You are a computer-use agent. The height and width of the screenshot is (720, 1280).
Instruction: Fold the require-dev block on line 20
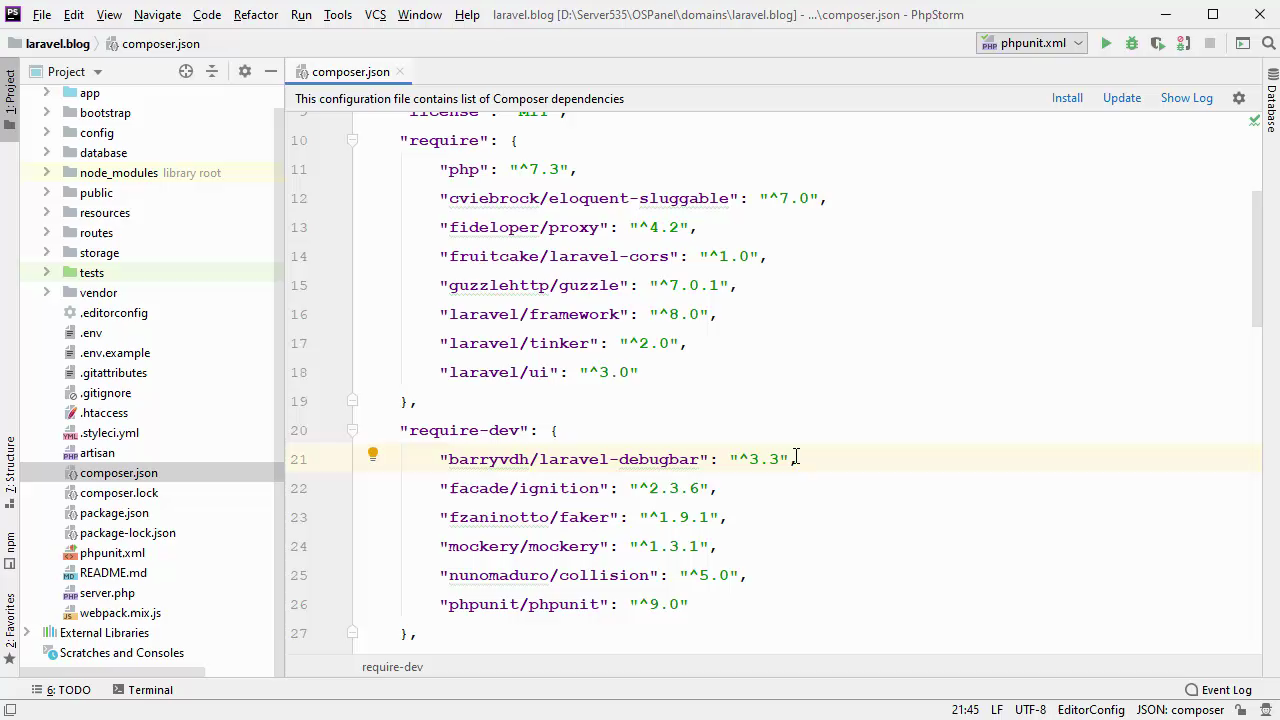click(352, 430)
